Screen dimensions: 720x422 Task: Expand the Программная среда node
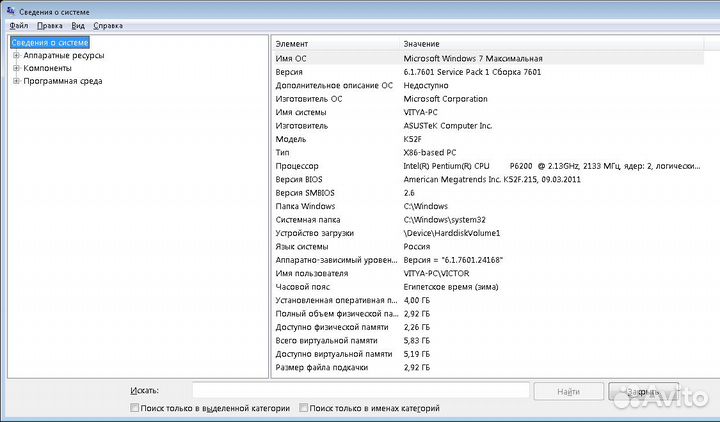(x=16, y=81)
